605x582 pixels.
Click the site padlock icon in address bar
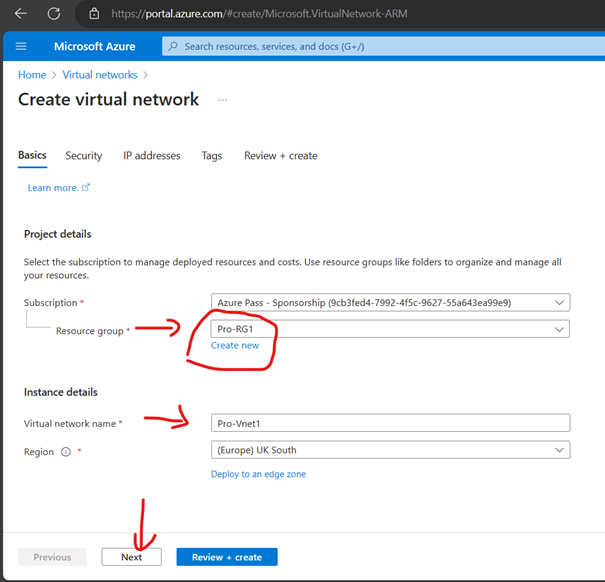[93, 14]
